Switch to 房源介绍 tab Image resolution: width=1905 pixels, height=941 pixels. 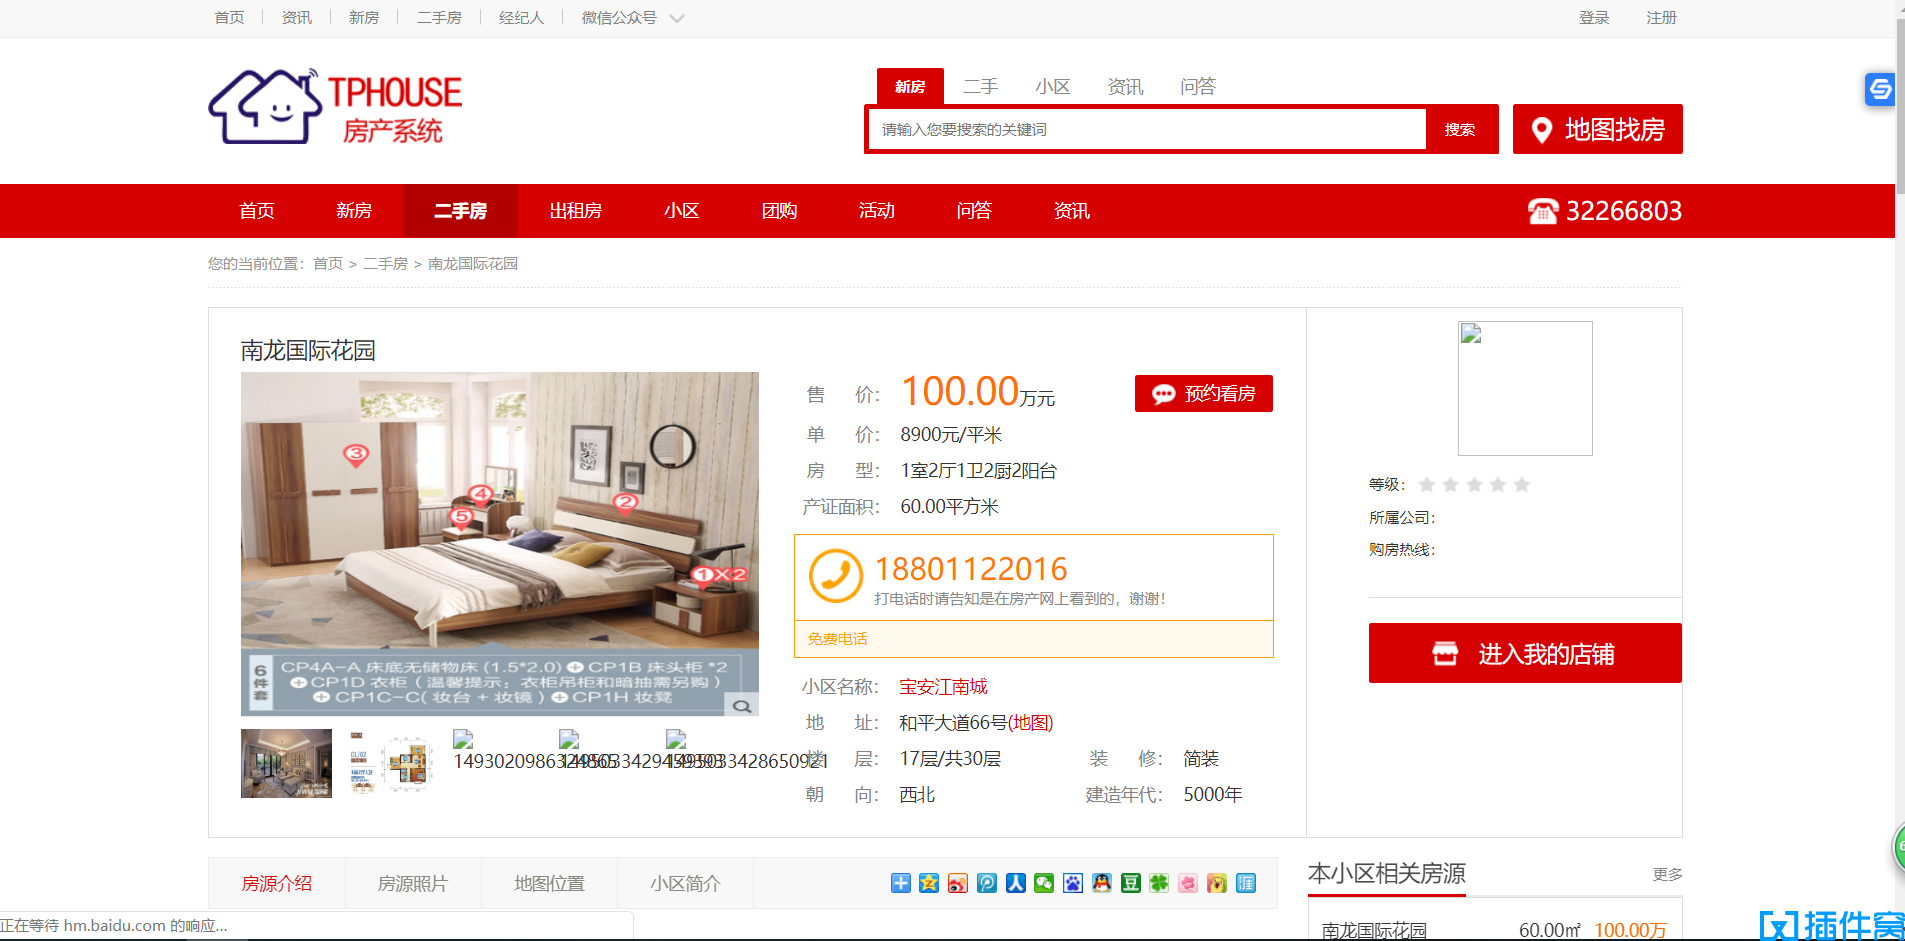(277, 884)
